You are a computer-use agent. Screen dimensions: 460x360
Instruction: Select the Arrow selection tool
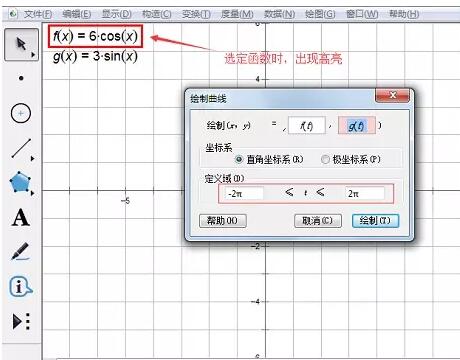point(21,44)
